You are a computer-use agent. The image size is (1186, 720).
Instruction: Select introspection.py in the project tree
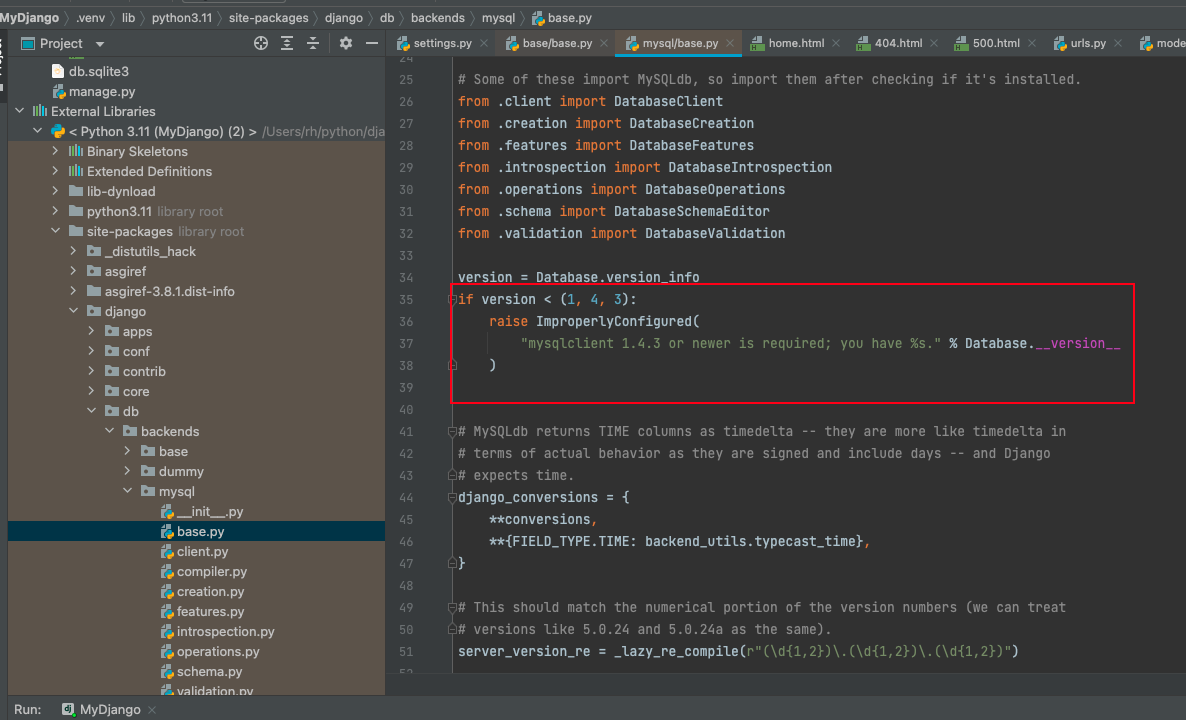(x=225, y=632)
